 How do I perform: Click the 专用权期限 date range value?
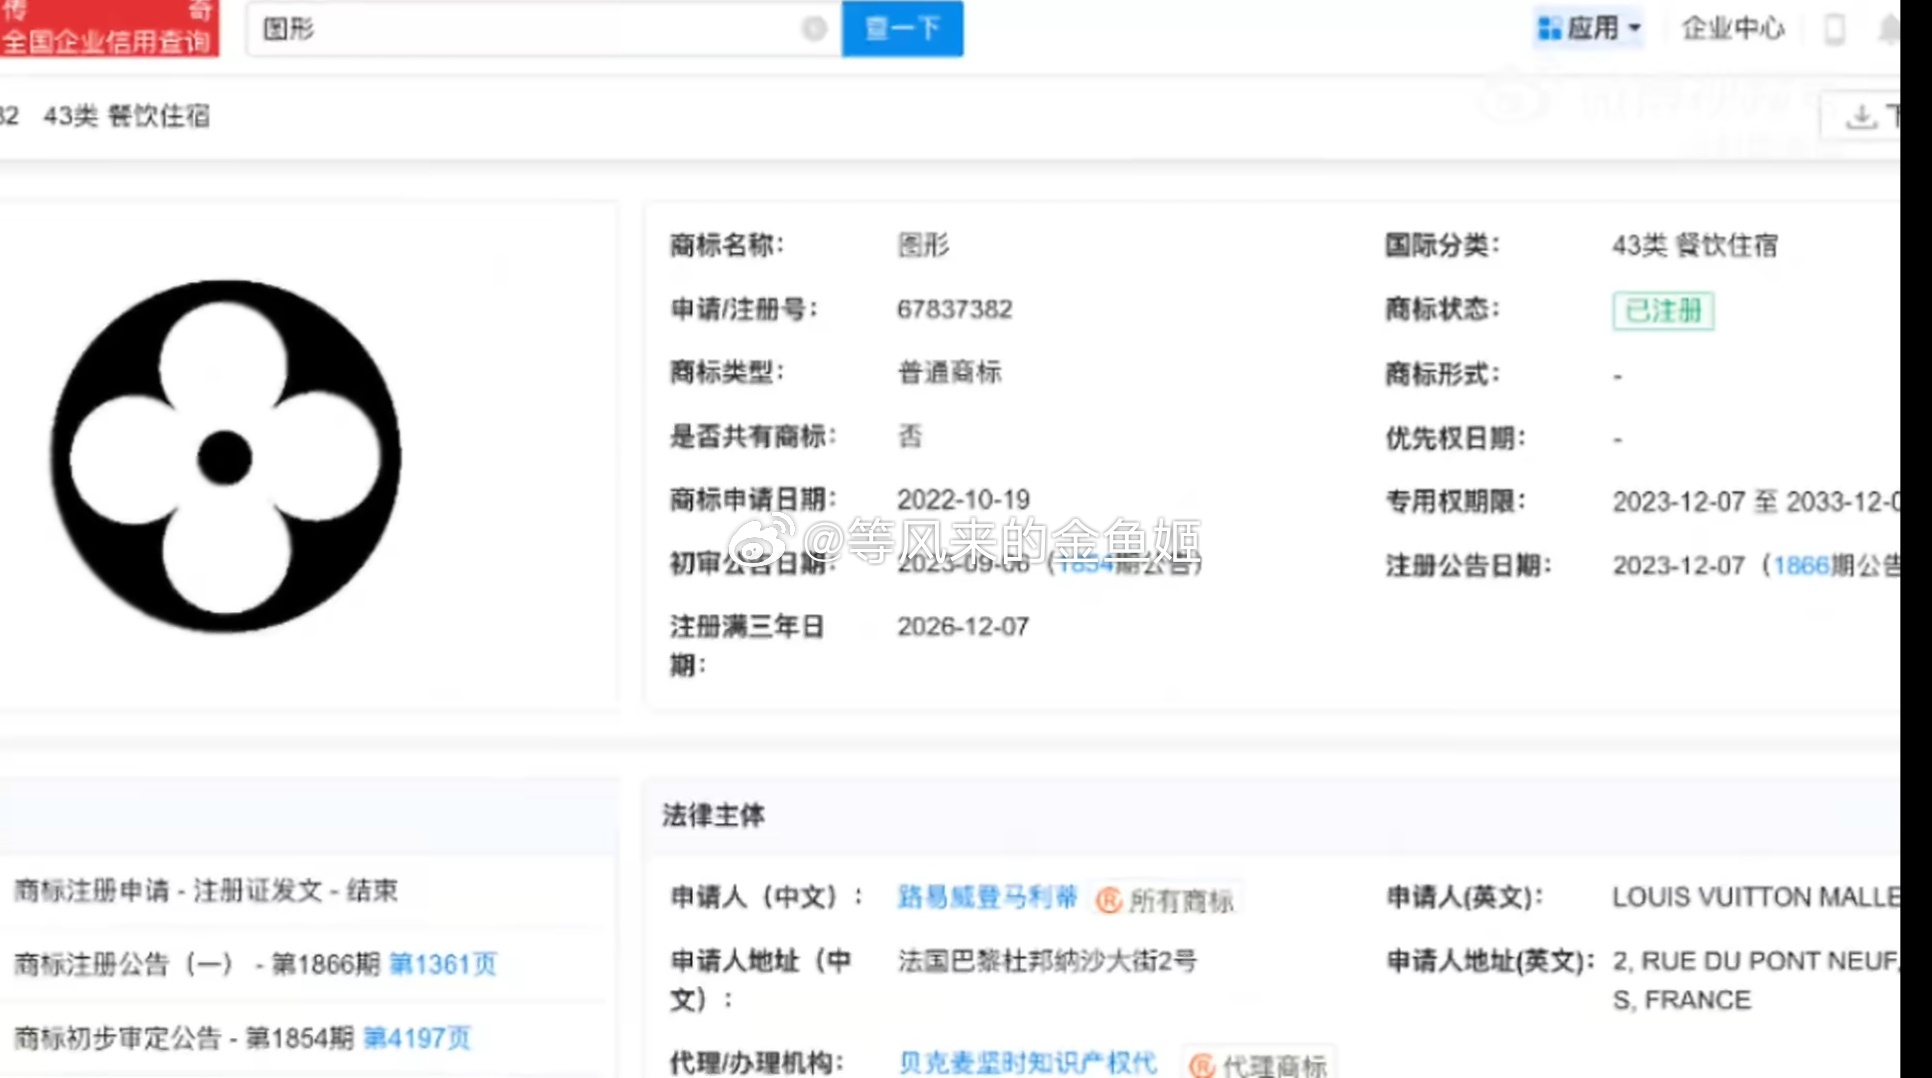click(x=1755, y=501)
